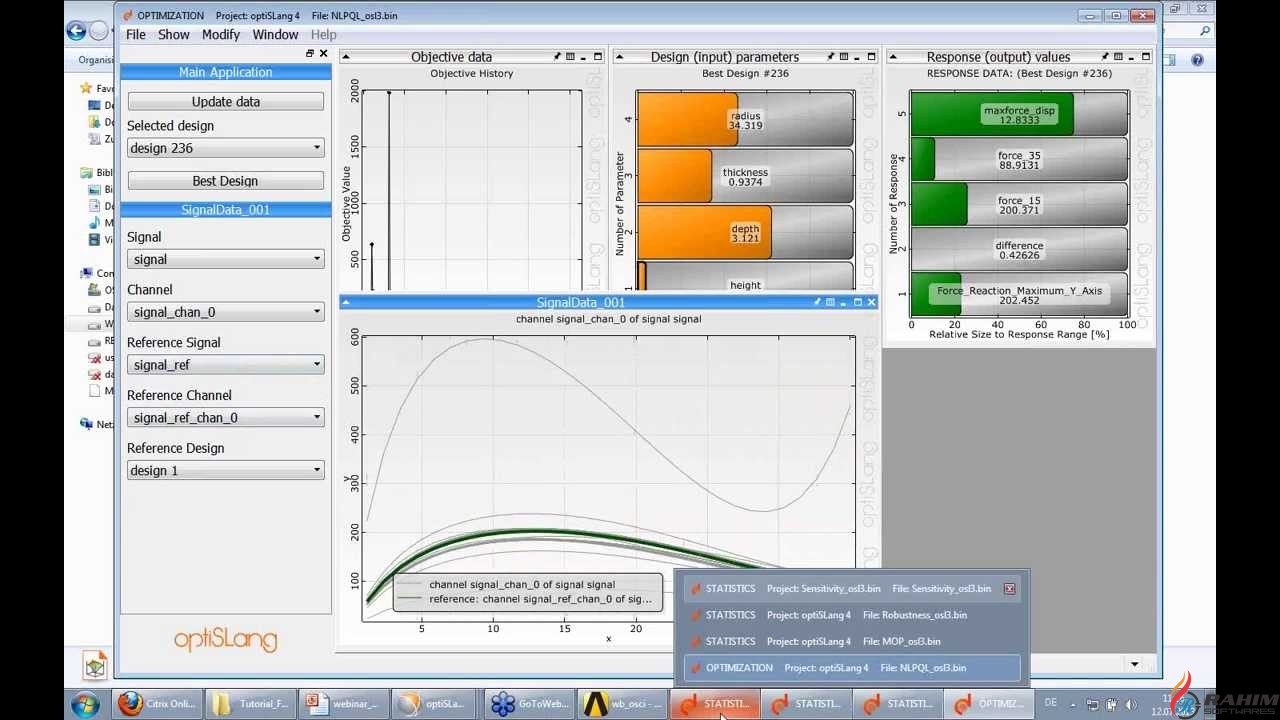This screenshot has width=1280, height=720.
Task: Pin the Objective data panel
Action: click(x=557, y=57)
